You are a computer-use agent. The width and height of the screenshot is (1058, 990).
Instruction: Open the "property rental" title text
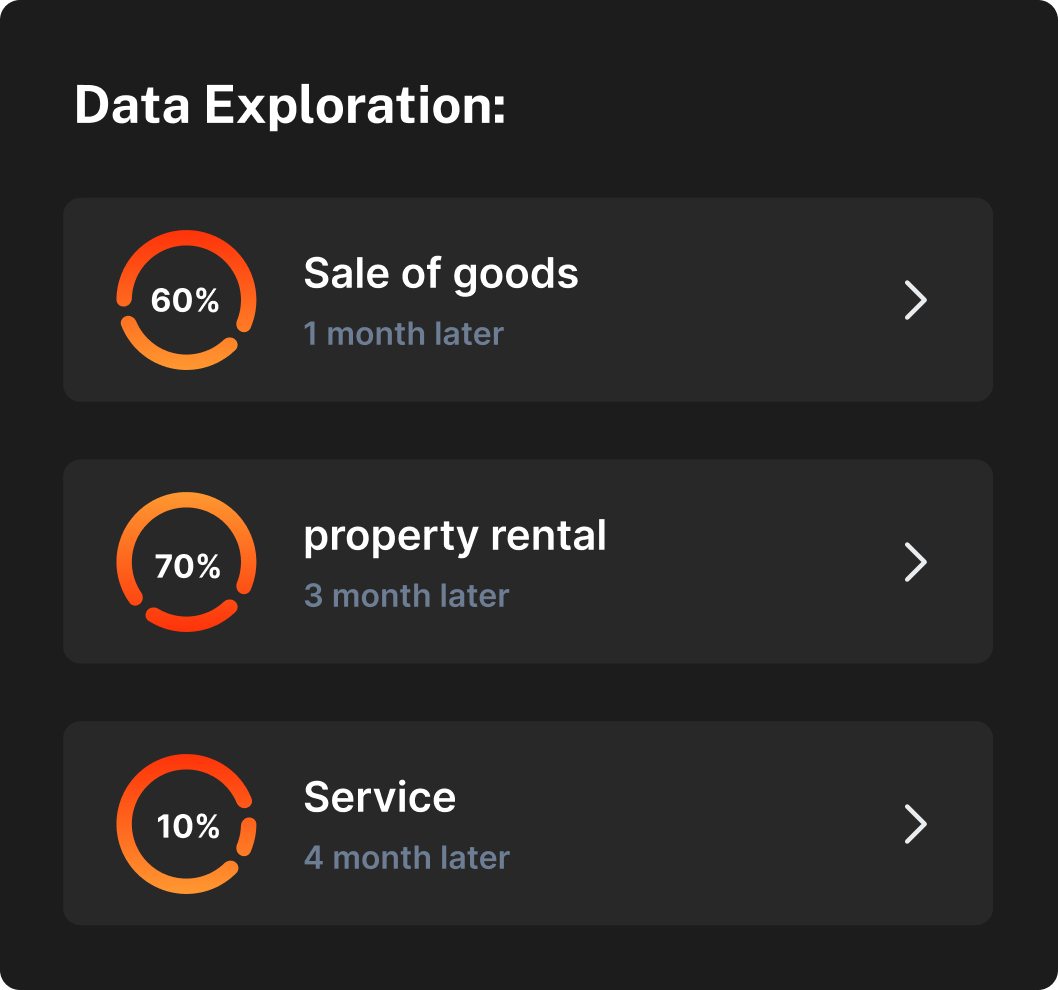tap(455, 536)
